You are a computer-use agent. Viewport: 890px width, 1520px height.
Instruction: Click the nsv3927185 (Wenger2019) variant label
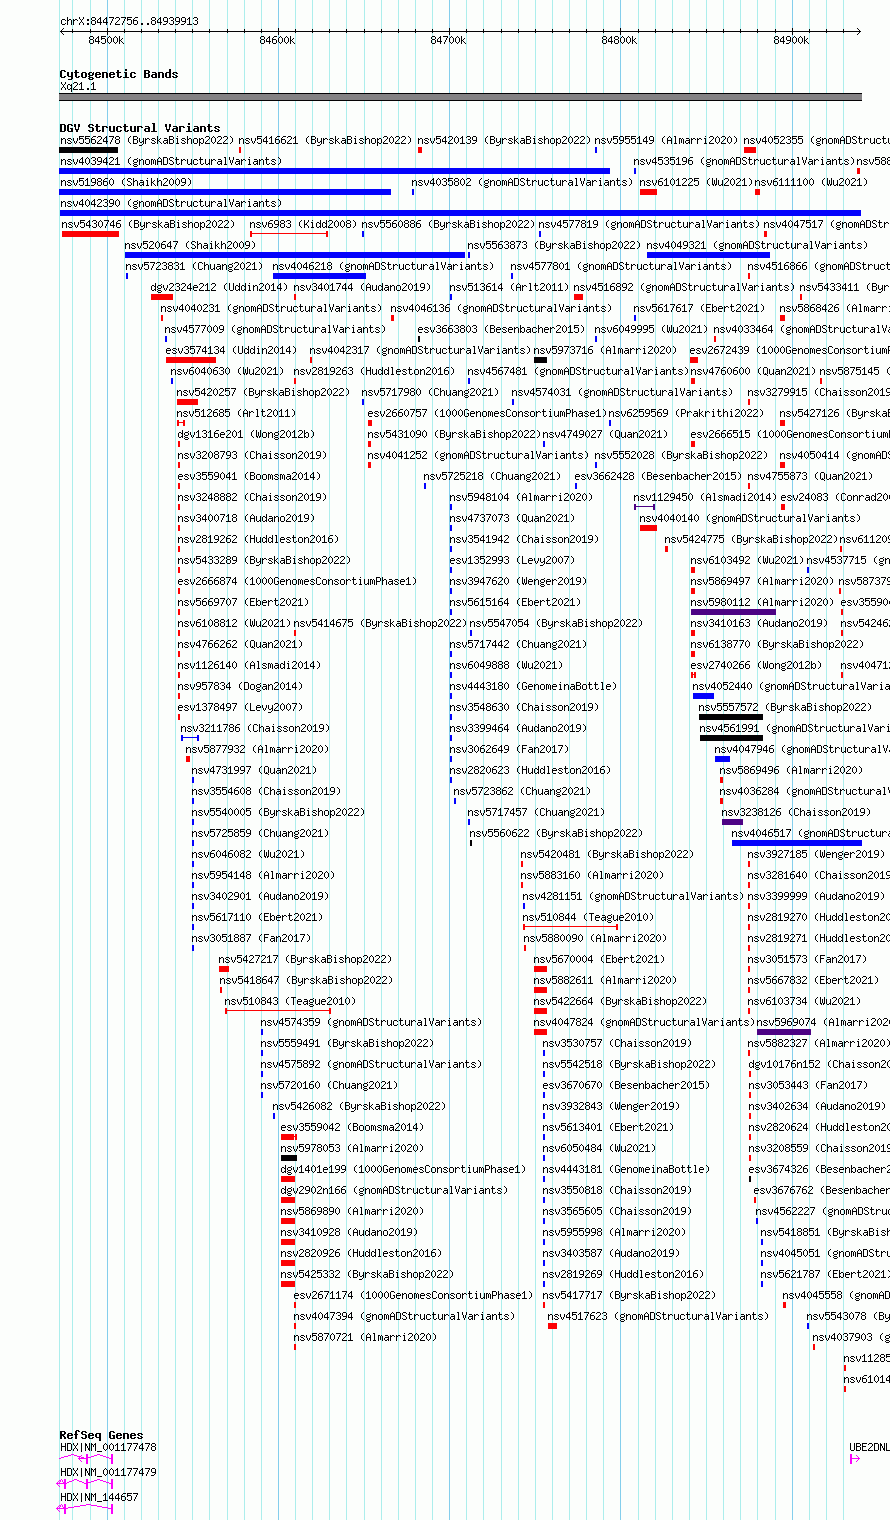pyautogui.click(x=816, y=854)
